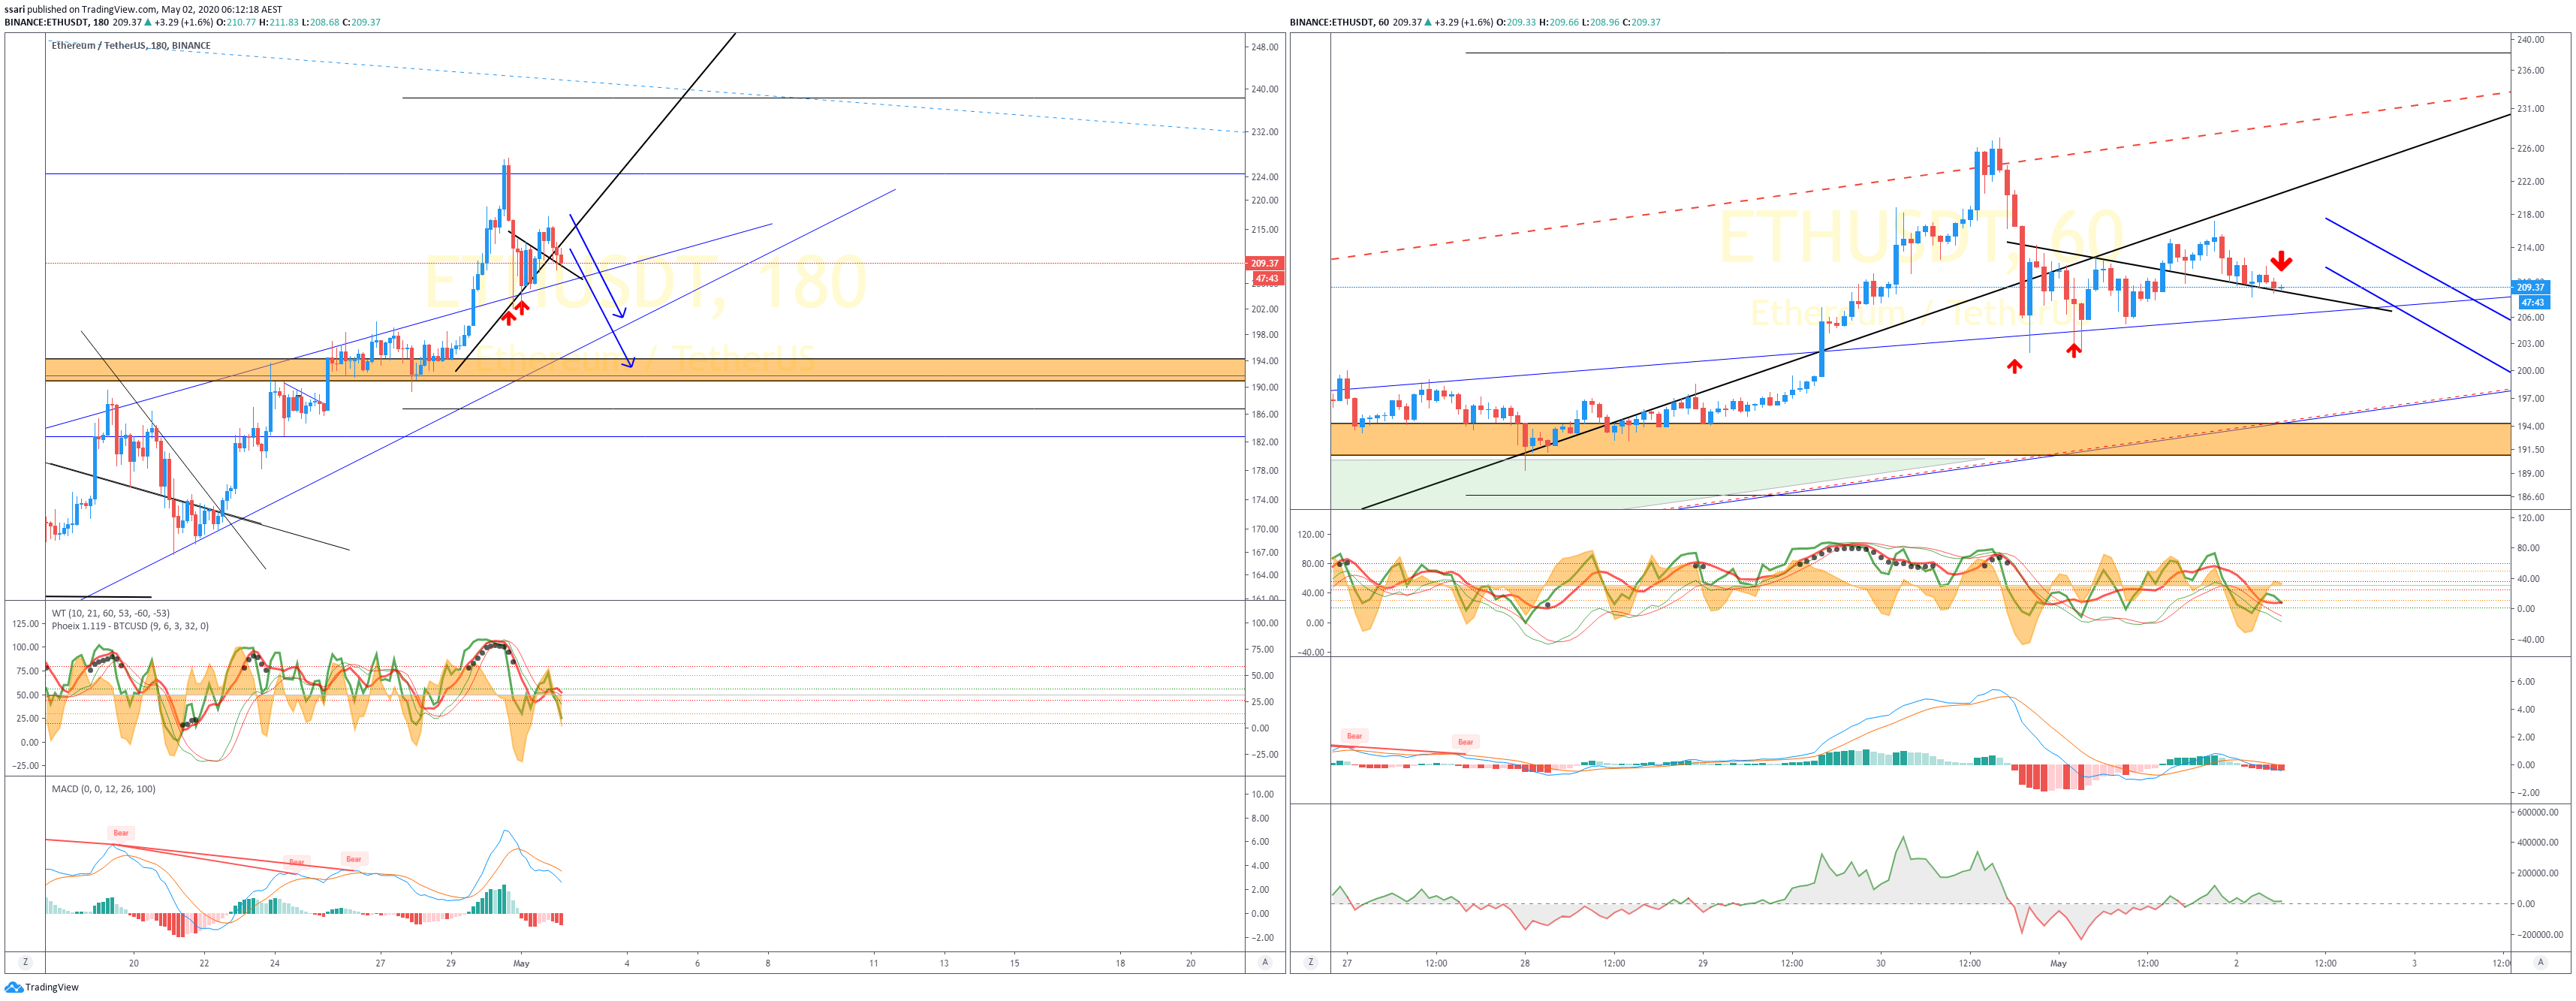
Task: Click the May label on the 60 chart time axis
Action: tap(2058, 963)
